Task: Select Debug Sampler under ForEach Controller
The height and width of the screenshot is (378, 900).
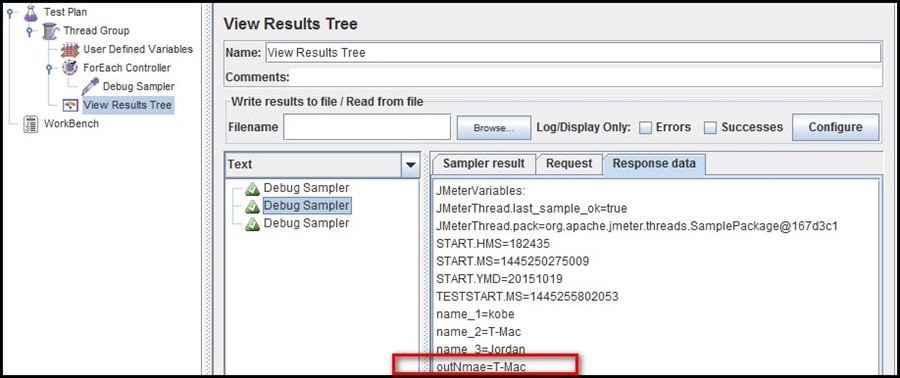Action: [139, 87]
